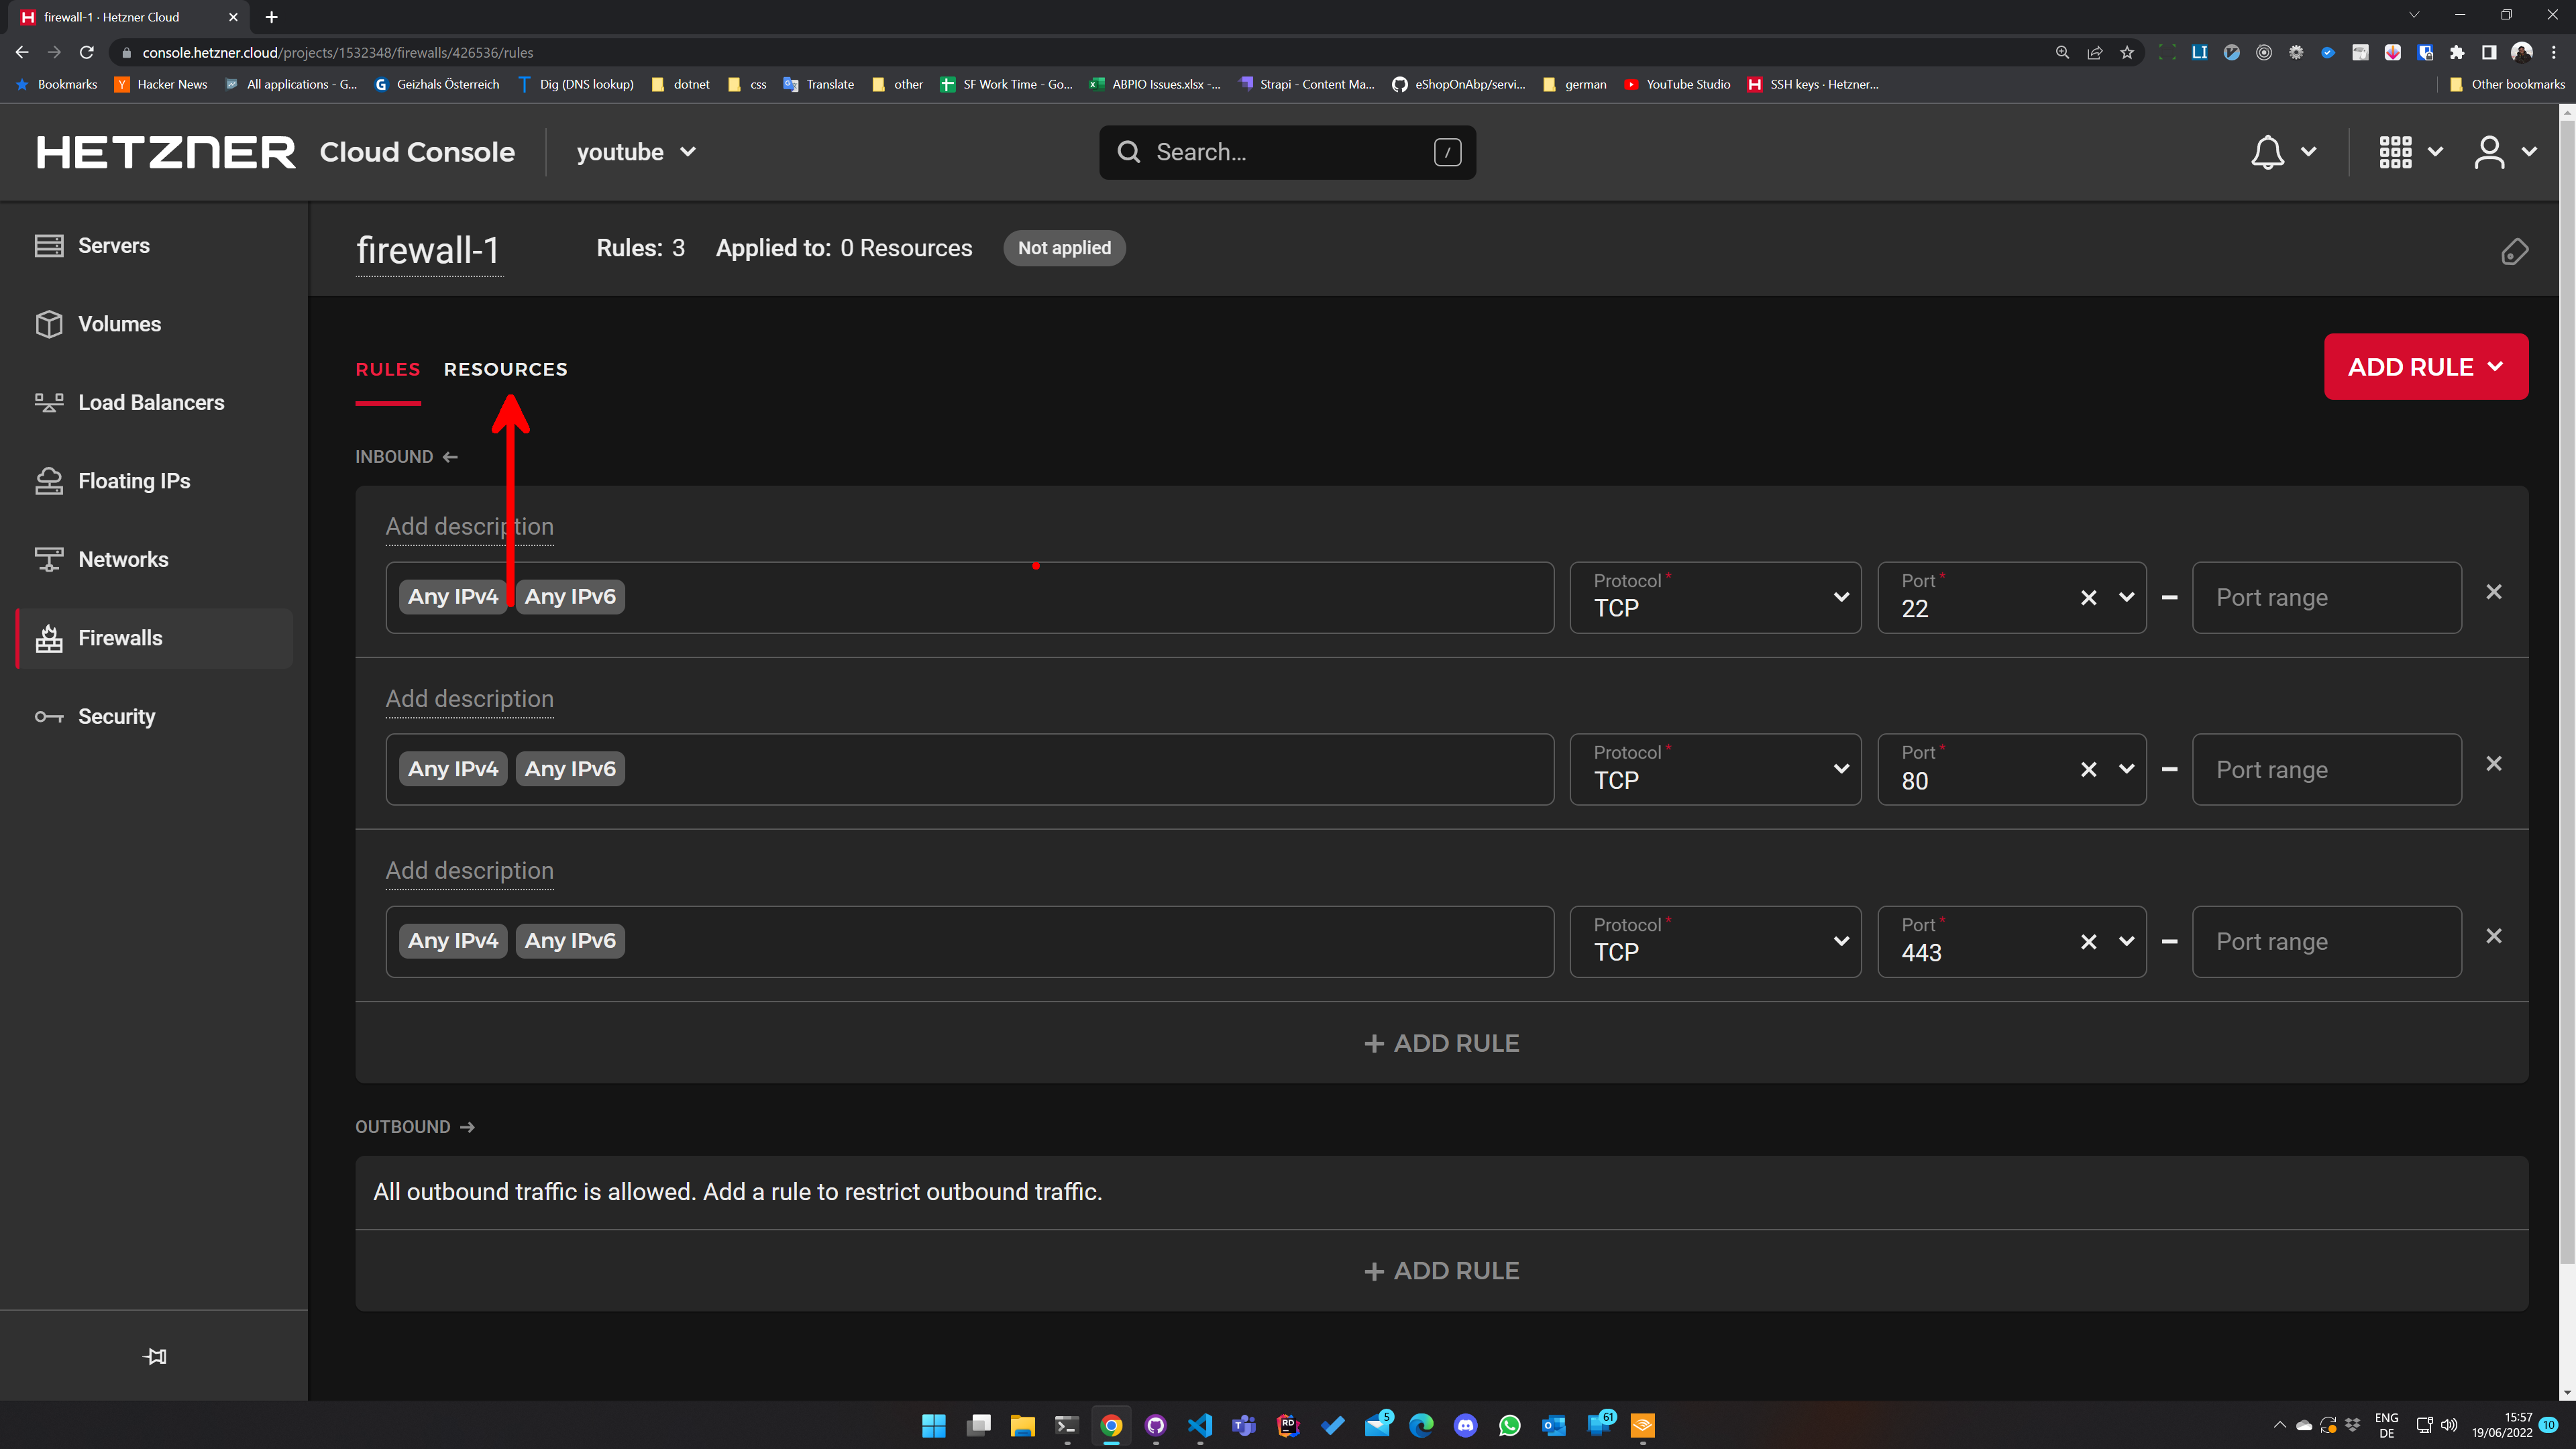Switch to the Resources tab
This screenshot has width=2576, height=1449.
pos(505,369)
